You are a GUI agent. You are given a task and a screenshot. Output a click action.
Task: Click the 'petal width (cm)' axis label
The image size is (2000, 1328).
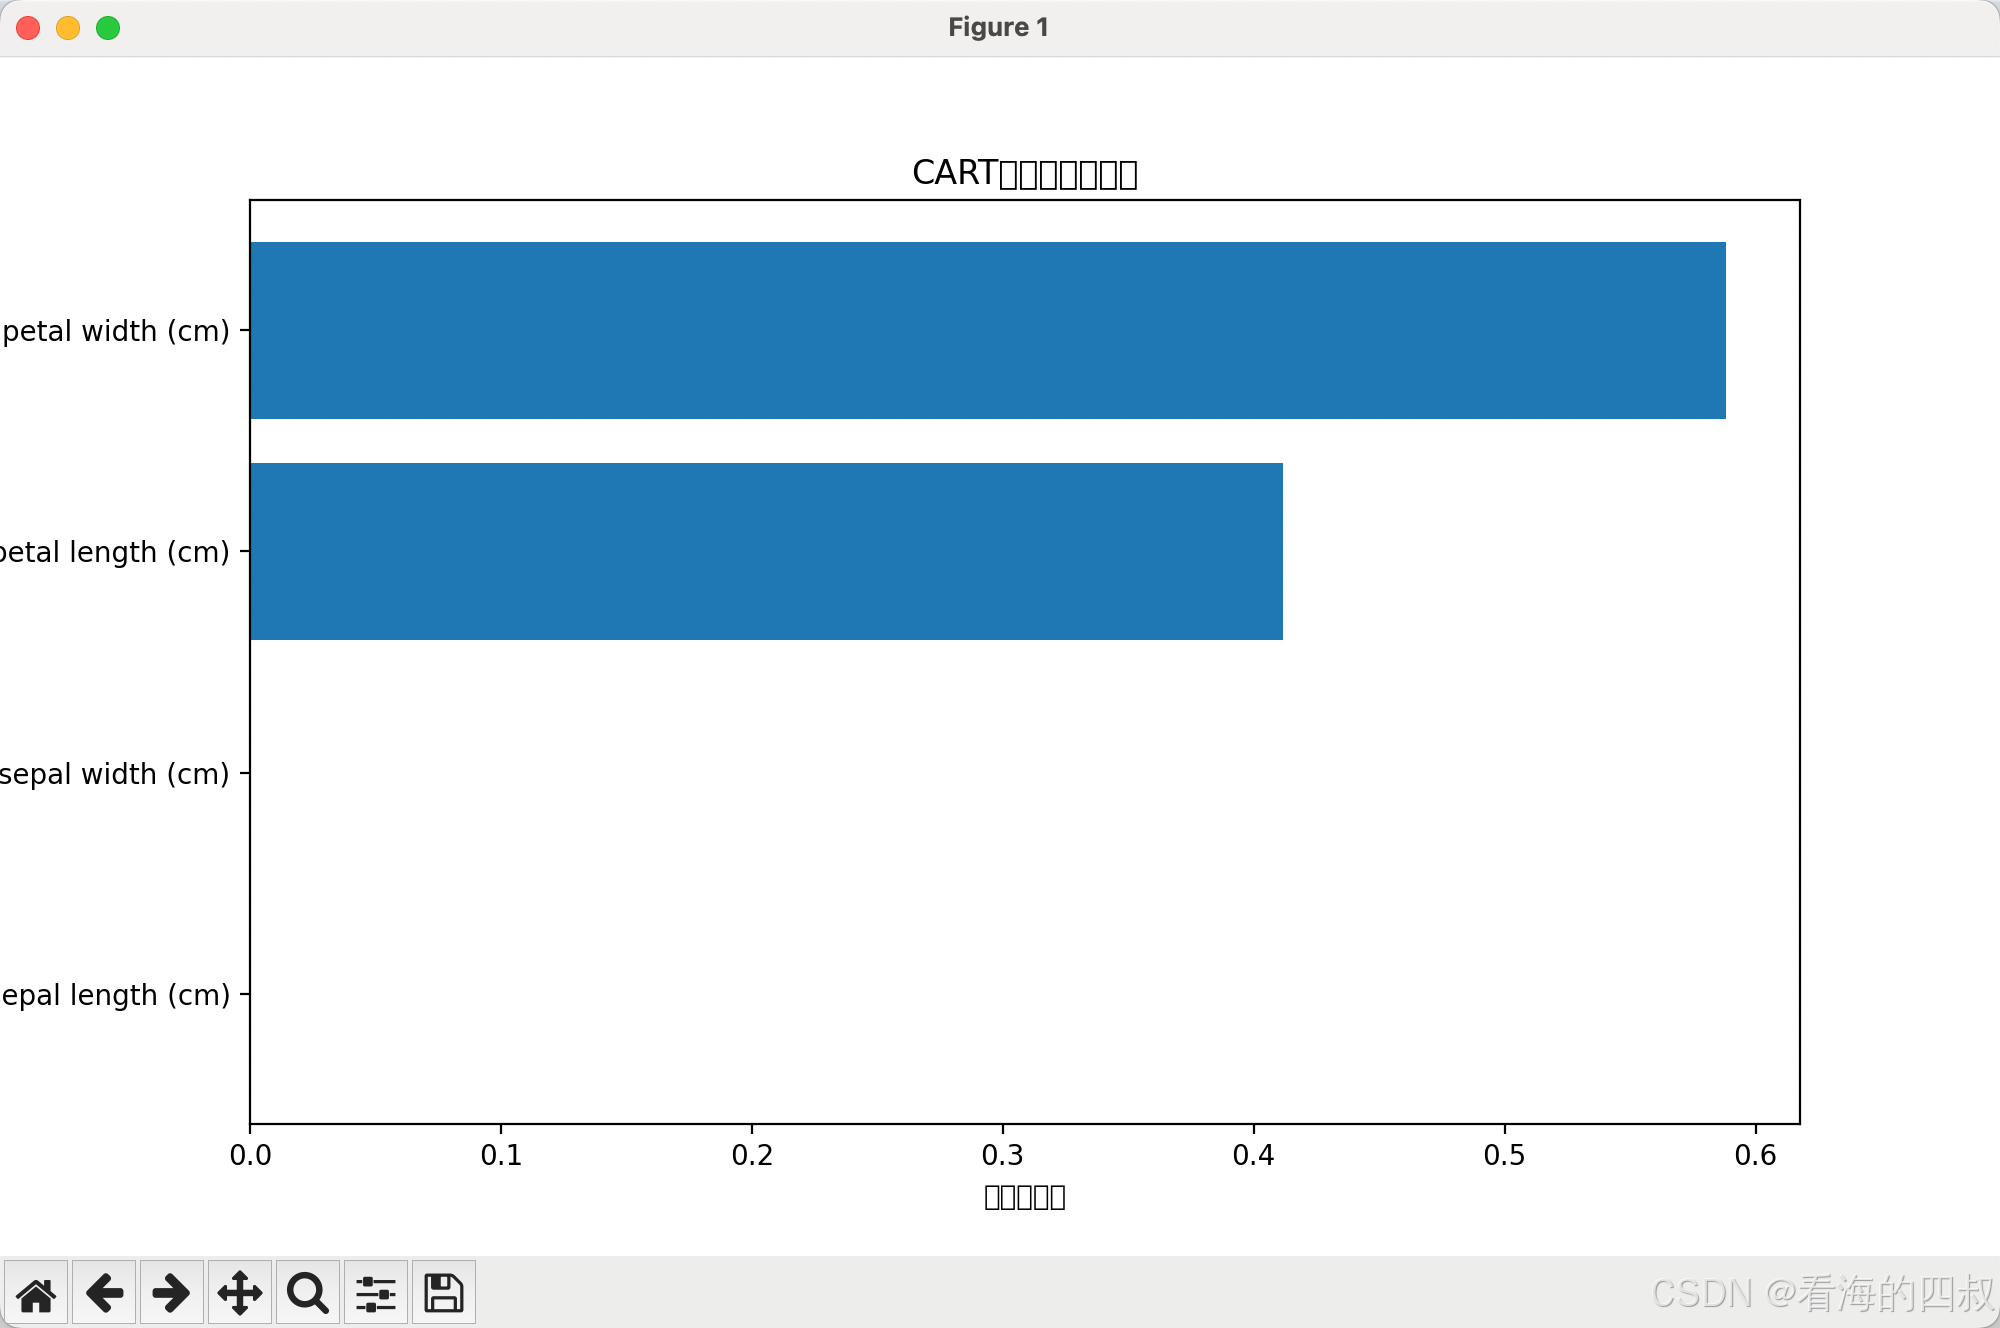click(x=116, y=331)
